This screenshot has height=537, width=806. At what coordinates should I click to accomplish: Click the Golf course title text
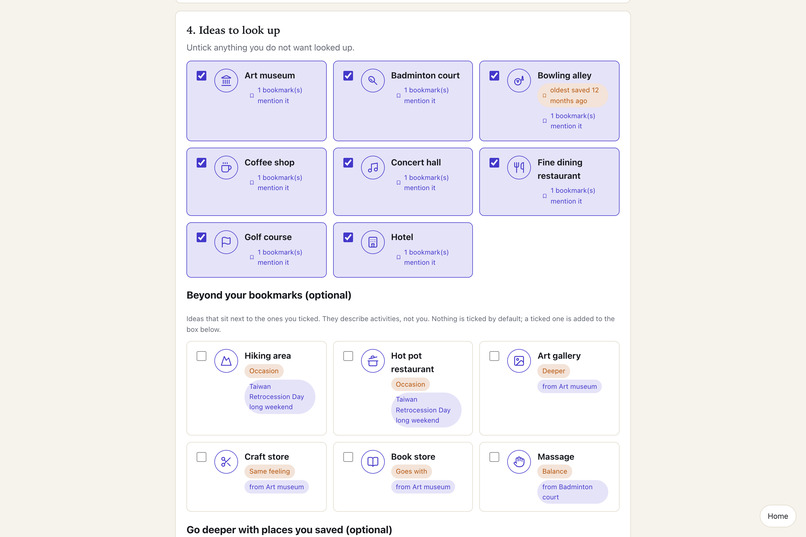(x=268, y=237)
